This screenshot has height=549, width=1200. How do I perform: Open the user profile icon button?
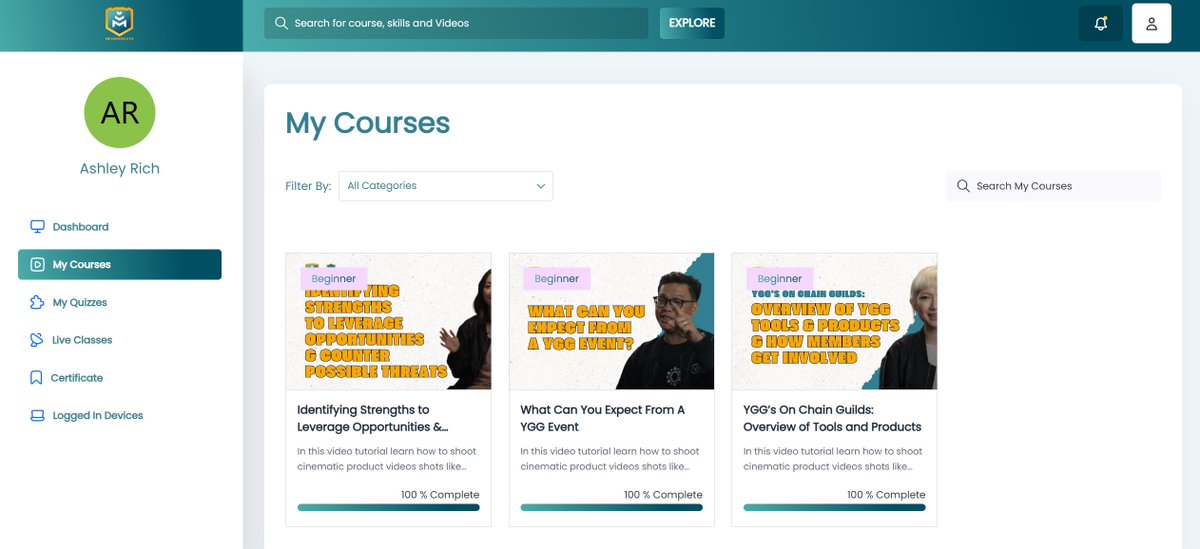pyautogui.click(x=1151, y=23)
